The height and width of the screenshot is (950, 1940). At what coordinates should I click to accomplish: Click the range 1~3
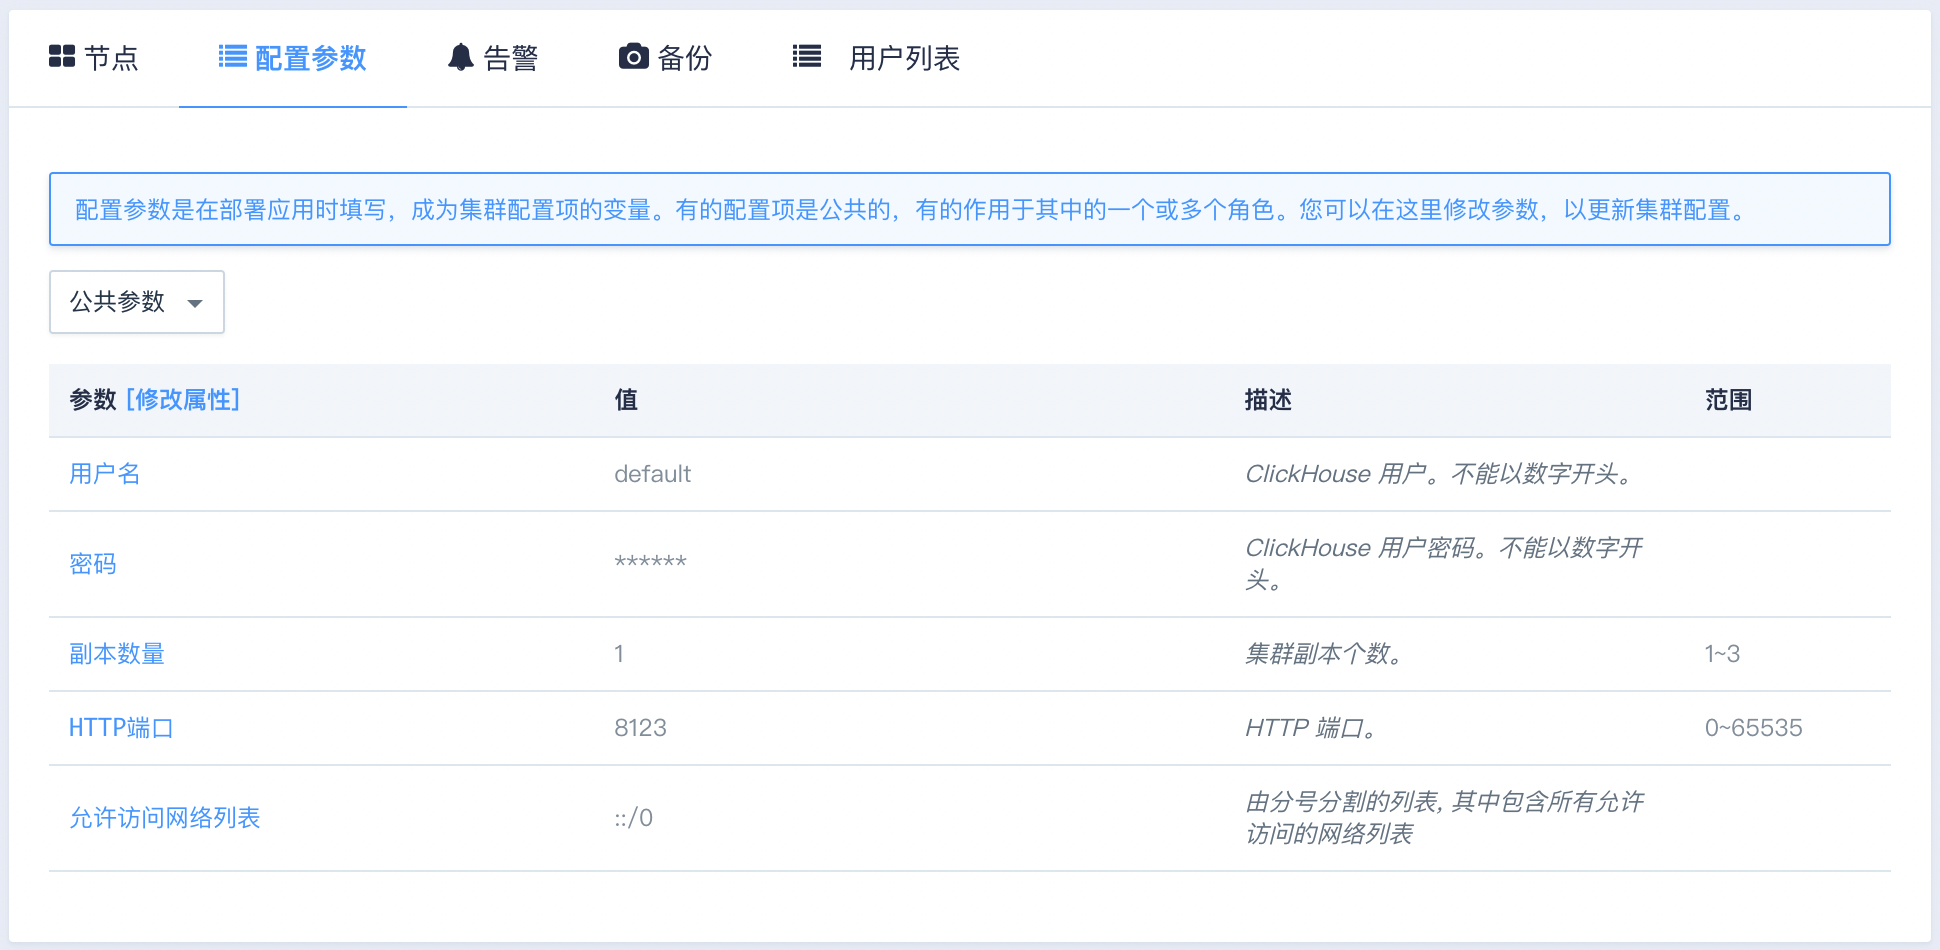pyautogui.click(x=1723, y=654)
